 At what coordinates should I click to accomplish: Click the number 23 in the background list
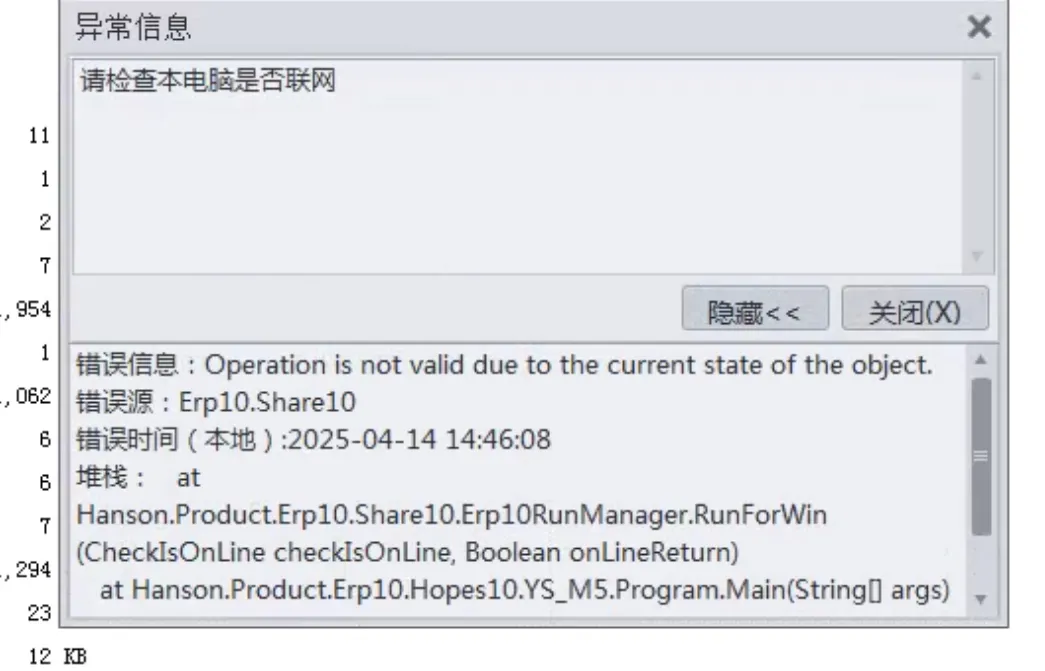coord(40,610)
